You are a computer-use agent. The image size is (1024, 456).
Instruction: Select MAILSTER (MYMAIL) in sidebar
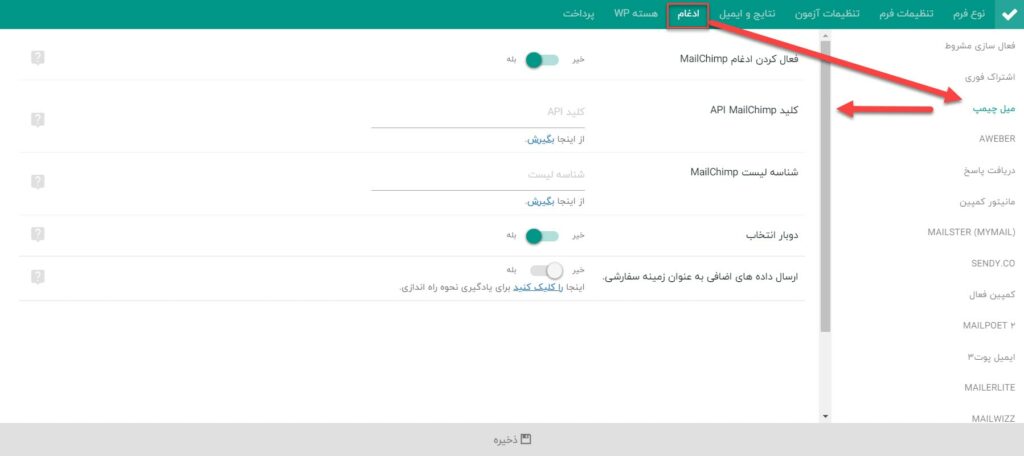[971, 233]
